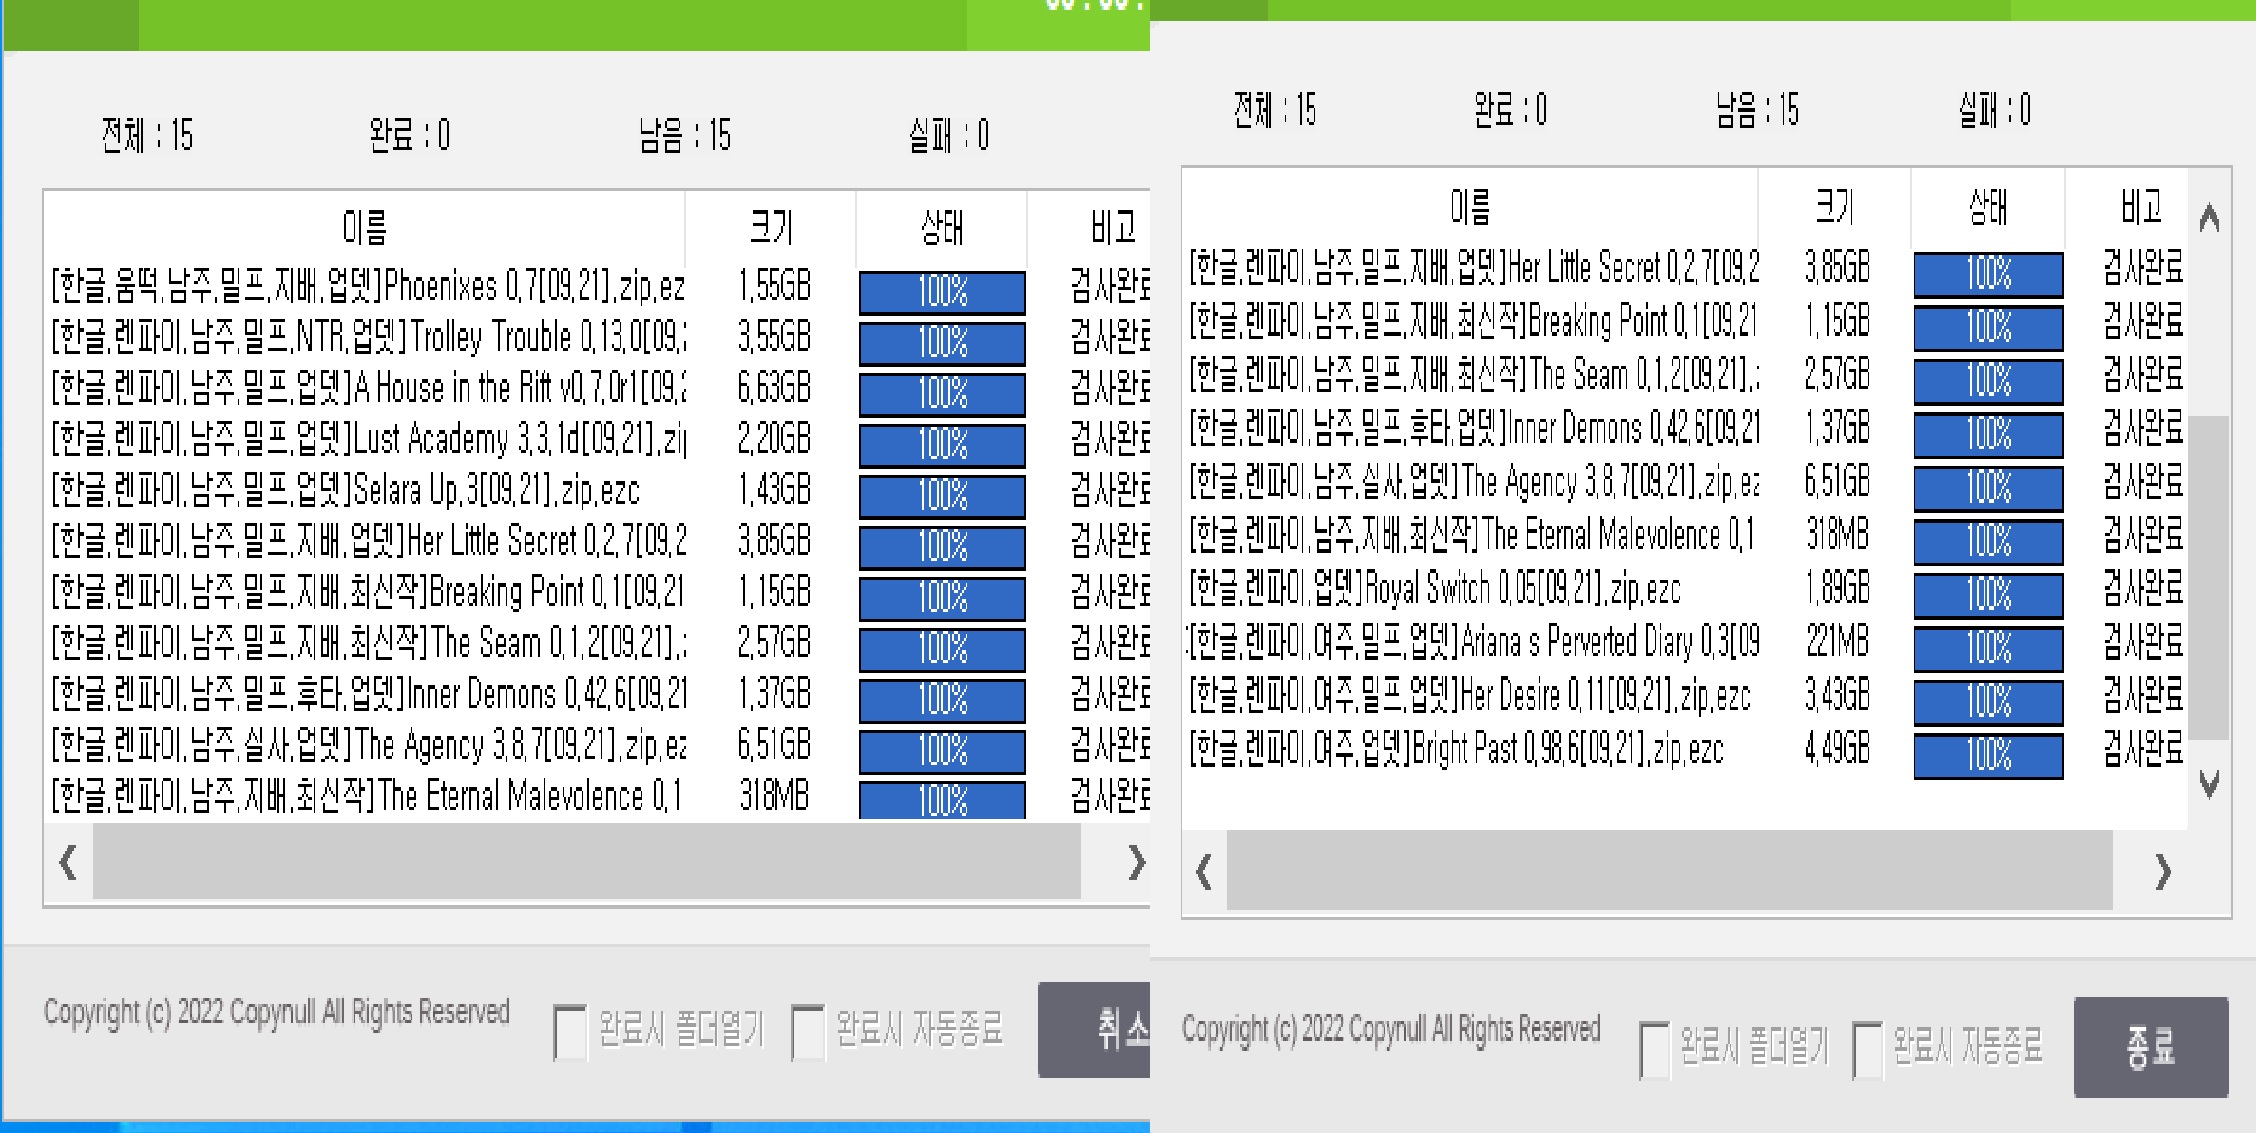Select the Lust Academy 3.3.1d row
Image resolution: width=2256 pixels, height=1133 pixels.
[598, 441]
